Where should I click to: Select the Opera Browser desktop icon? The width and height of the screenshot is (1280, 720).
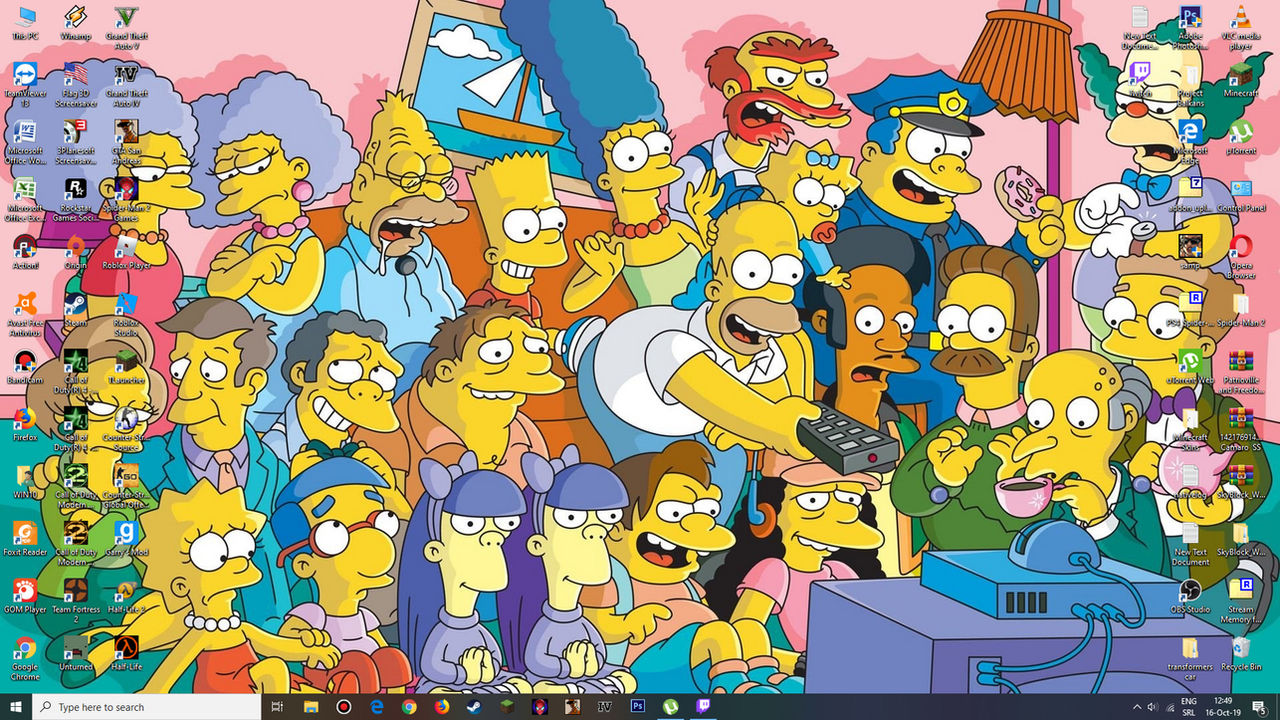pyautogui.click(x=1241, y=256)
